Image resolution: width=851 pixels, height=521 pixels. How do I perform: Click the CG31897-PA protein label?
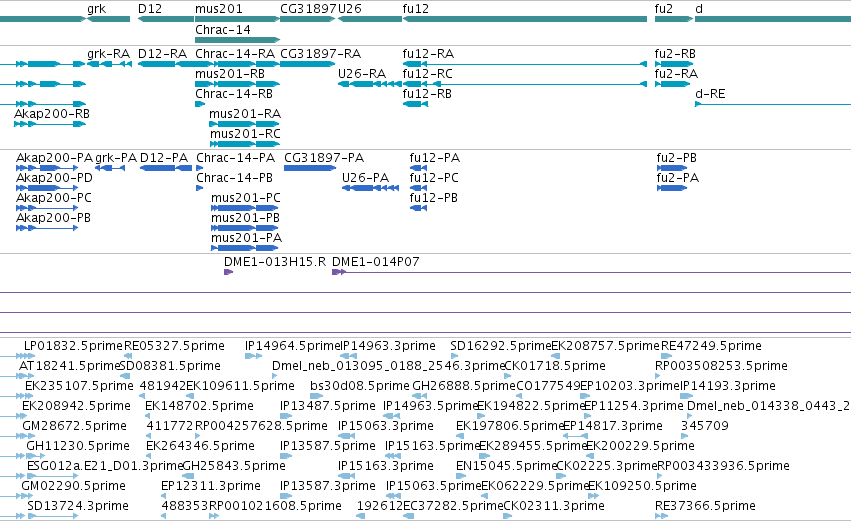point(324,158)
